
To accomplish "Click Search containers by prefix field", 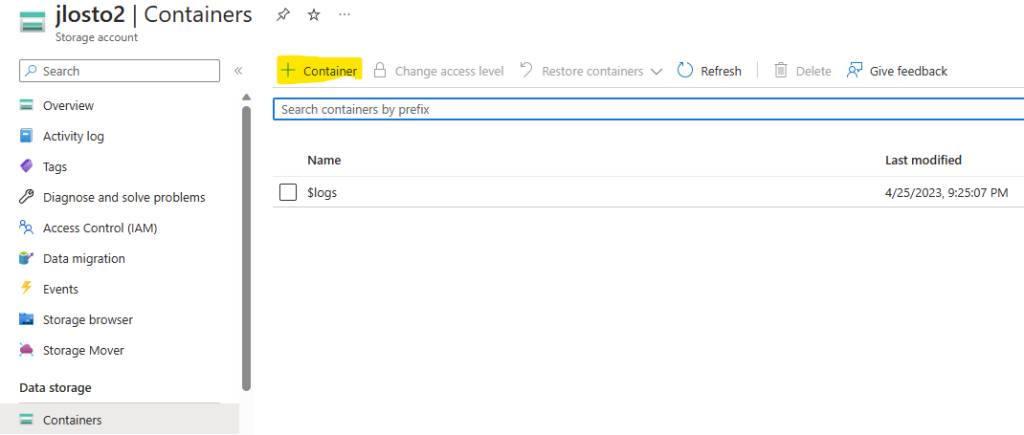I will pyautogui.click(x=648, y=110).
